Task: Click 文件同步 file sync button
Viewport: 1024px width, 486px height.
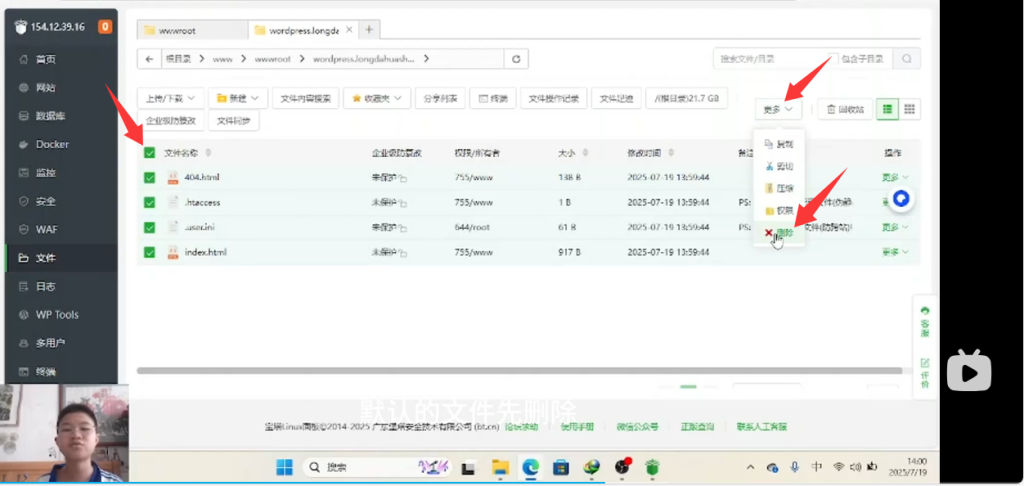Action: (234, 121)
